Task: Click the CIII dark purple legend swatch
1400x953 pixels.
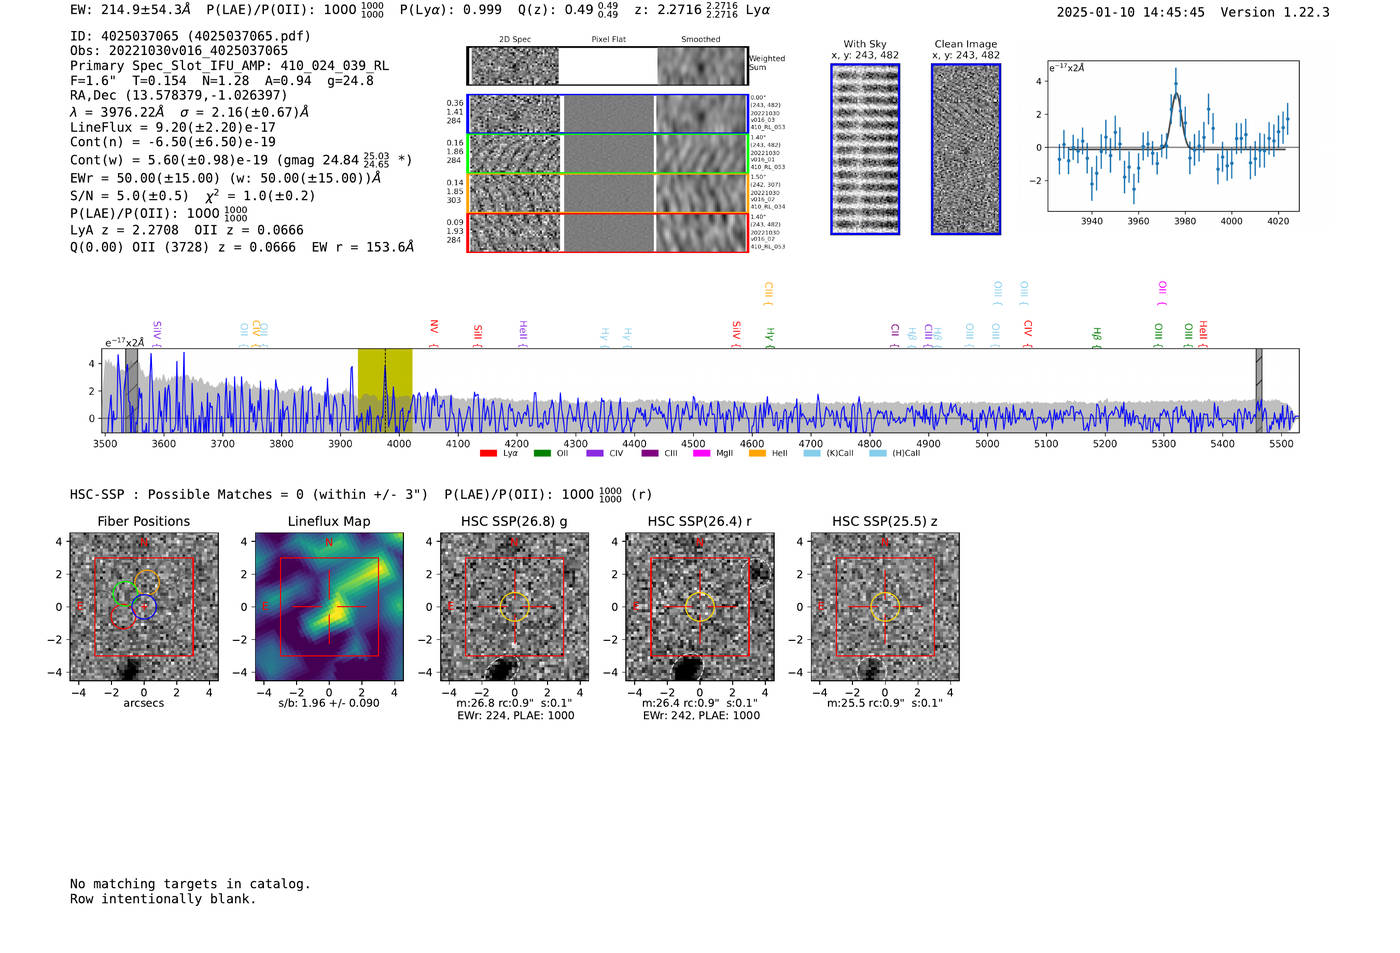Action: pos(650,453)
